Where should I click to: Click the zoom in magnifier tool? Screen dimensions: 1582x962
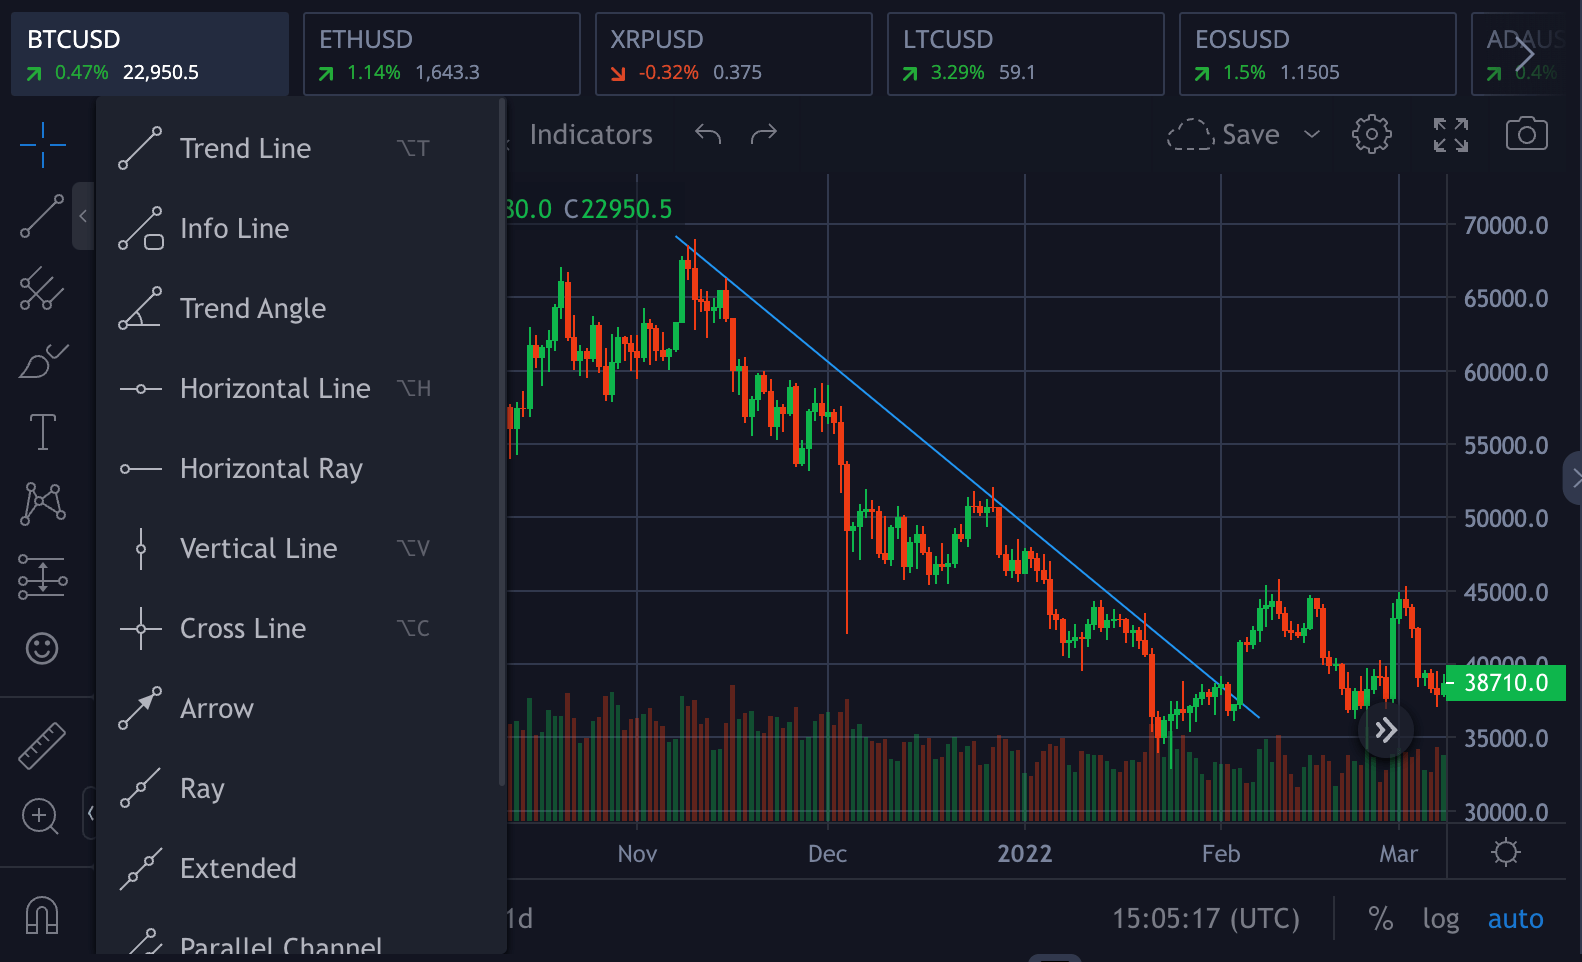[40, 816]
